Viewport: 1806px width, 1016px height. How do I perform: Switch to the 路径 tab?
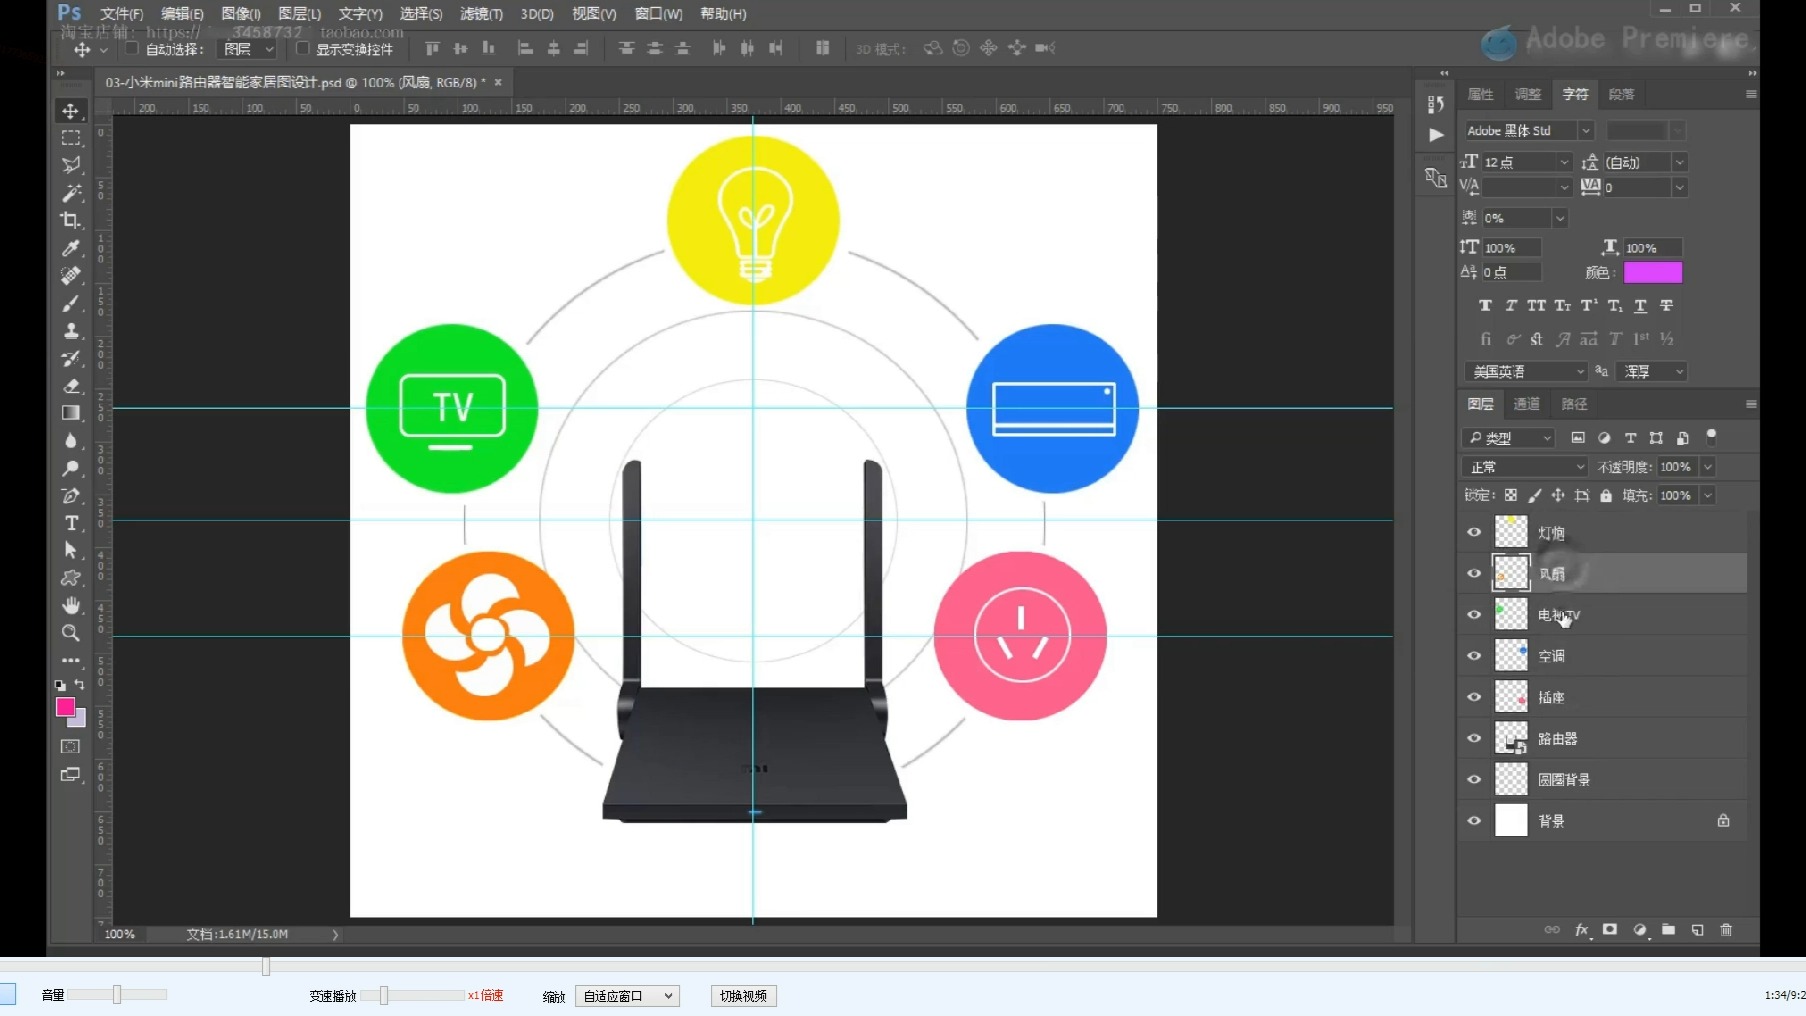(x=1574, y=404)
